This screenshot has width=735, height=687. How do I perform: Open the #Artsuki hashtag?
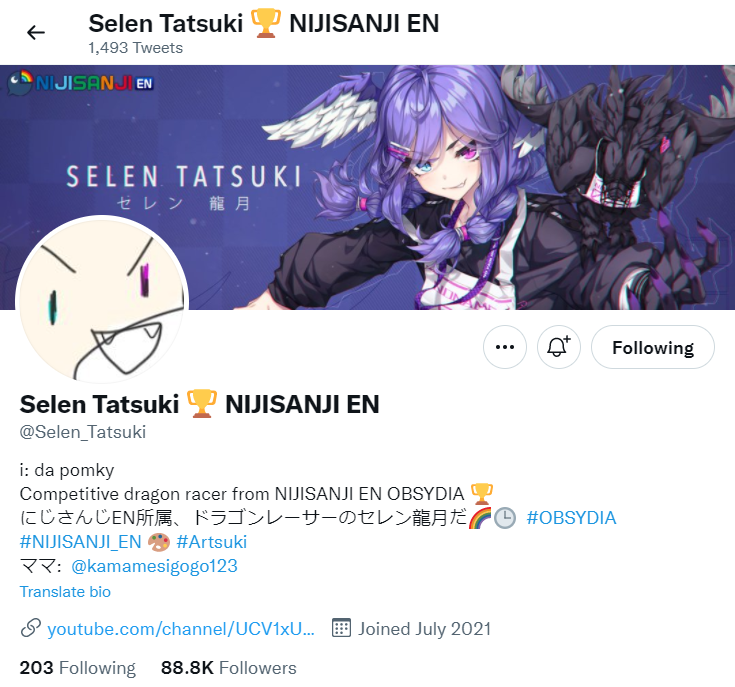(211, 542)
